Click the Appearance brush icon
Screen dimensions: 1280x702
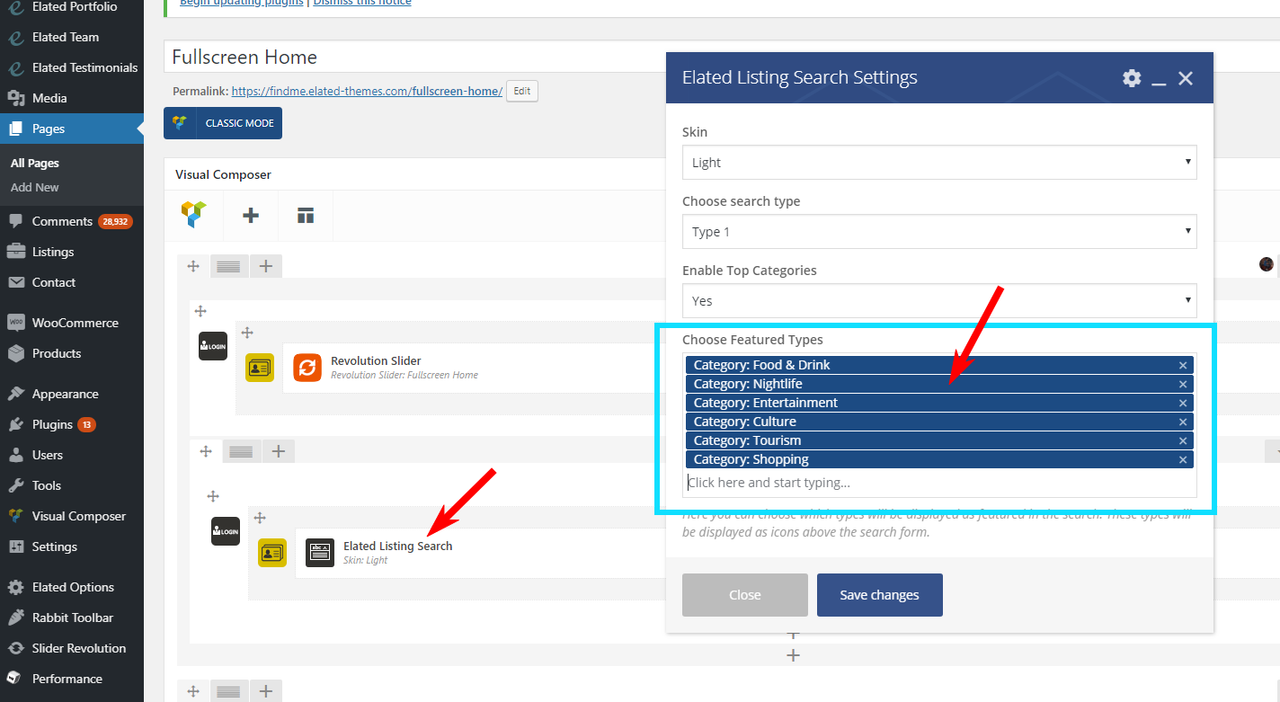tap(15, 394)
